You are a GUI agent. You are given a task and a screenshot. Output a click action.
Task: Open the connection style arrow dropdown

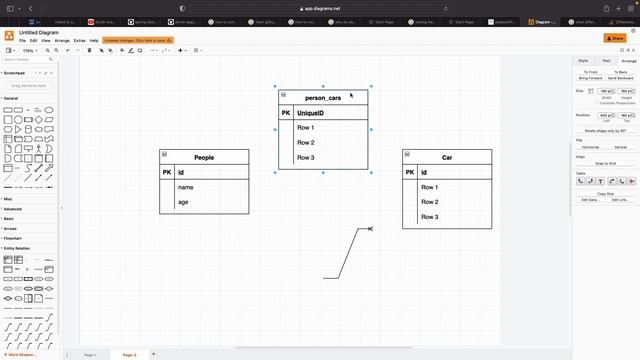[153, 51]
